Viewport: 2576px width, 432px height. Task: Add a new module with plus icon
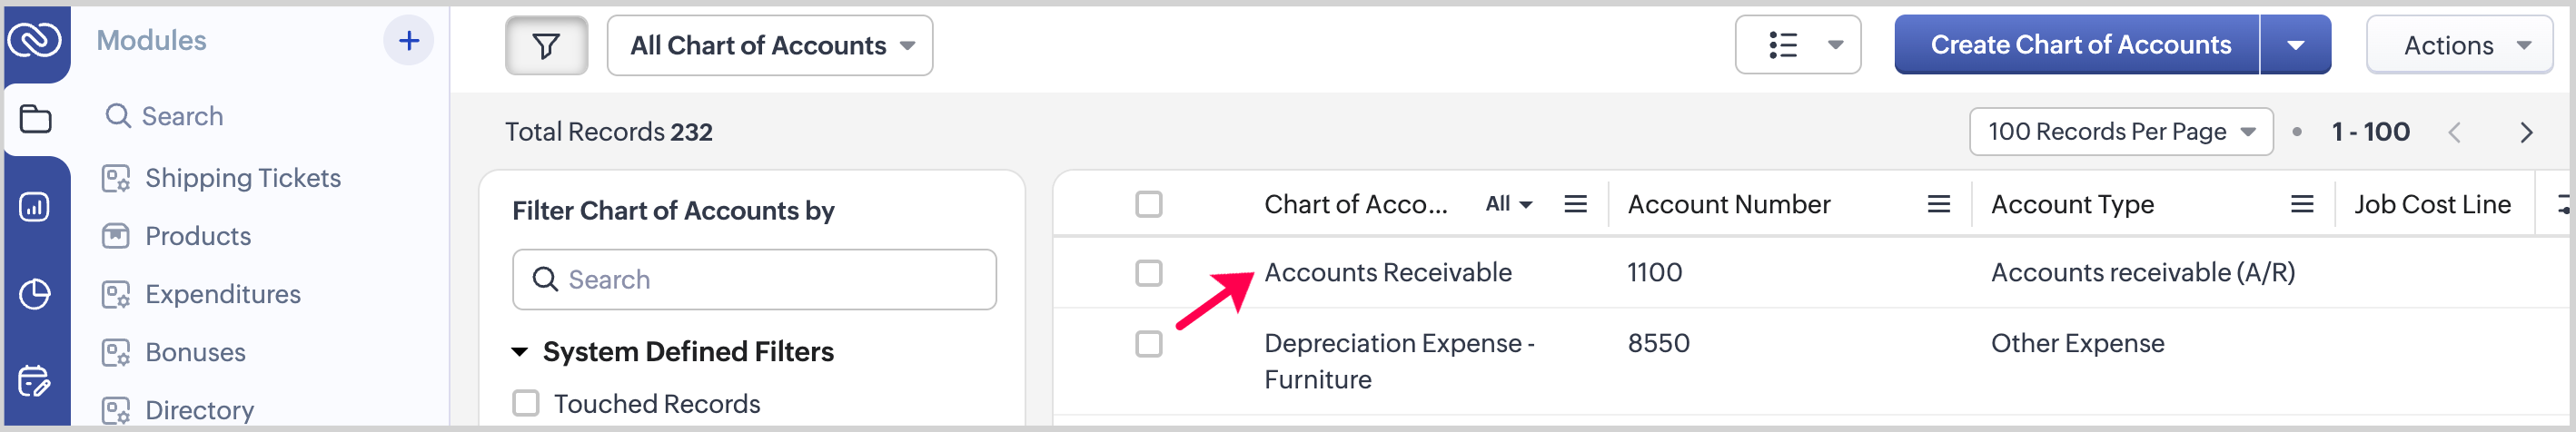point(408,41)
